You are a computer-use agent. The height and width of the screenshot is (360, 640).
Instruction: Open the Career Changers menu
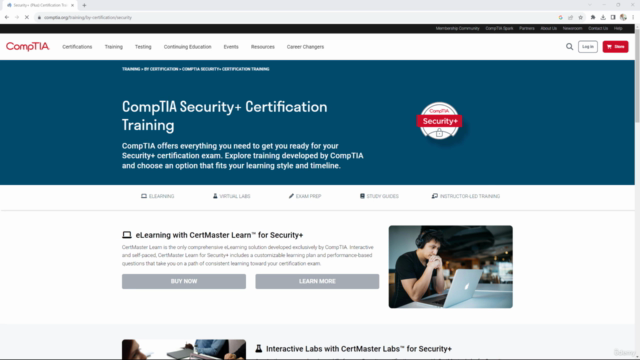click(305, 47)
